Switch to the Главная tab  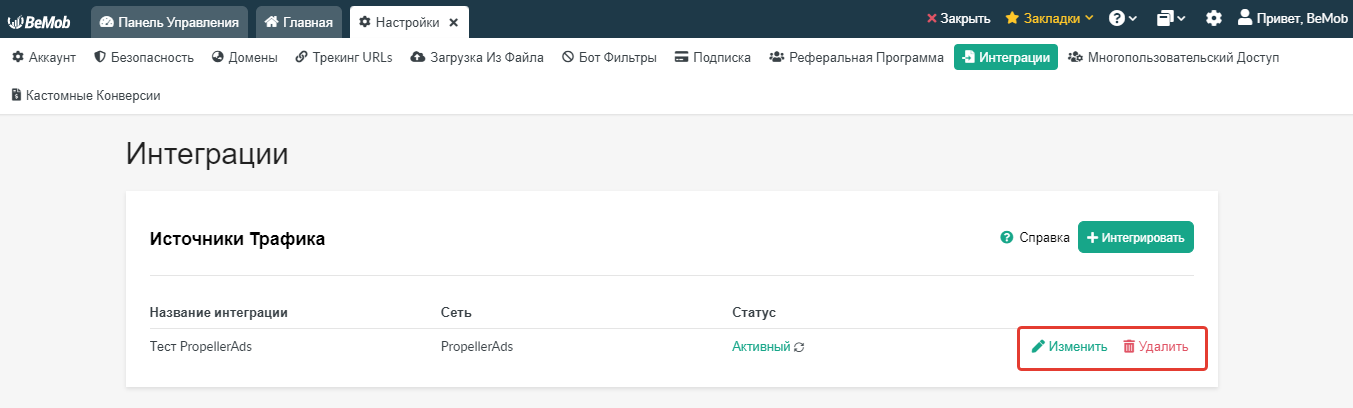click(299, 22)
